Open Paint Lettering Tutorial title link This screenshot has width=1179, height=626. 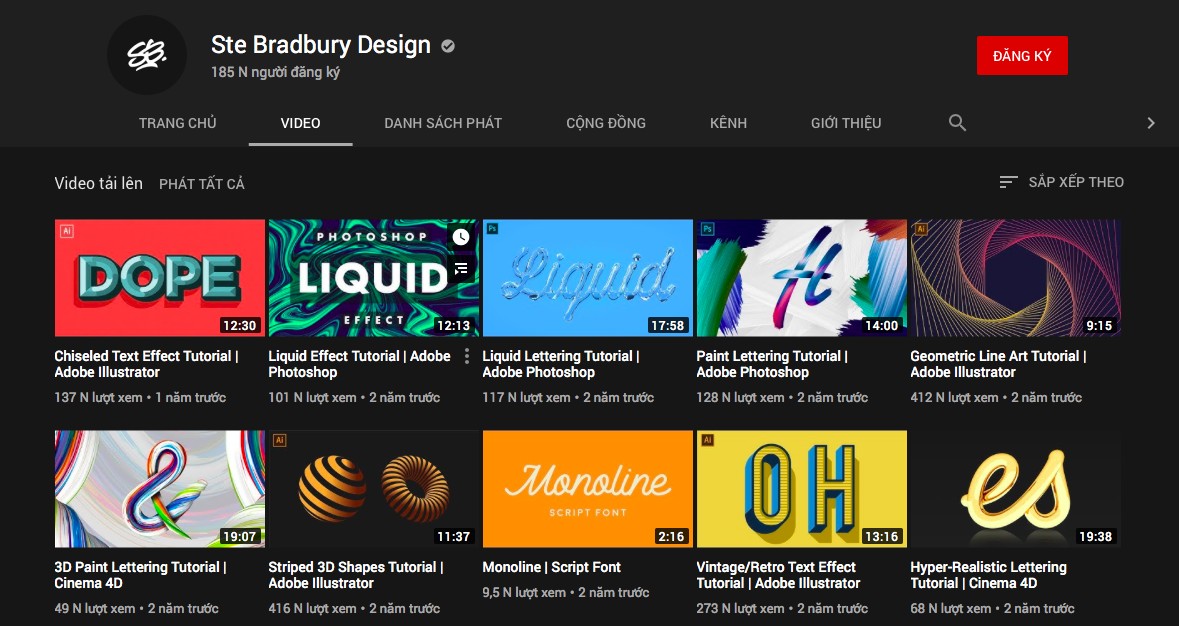click(x=772, y=364)
